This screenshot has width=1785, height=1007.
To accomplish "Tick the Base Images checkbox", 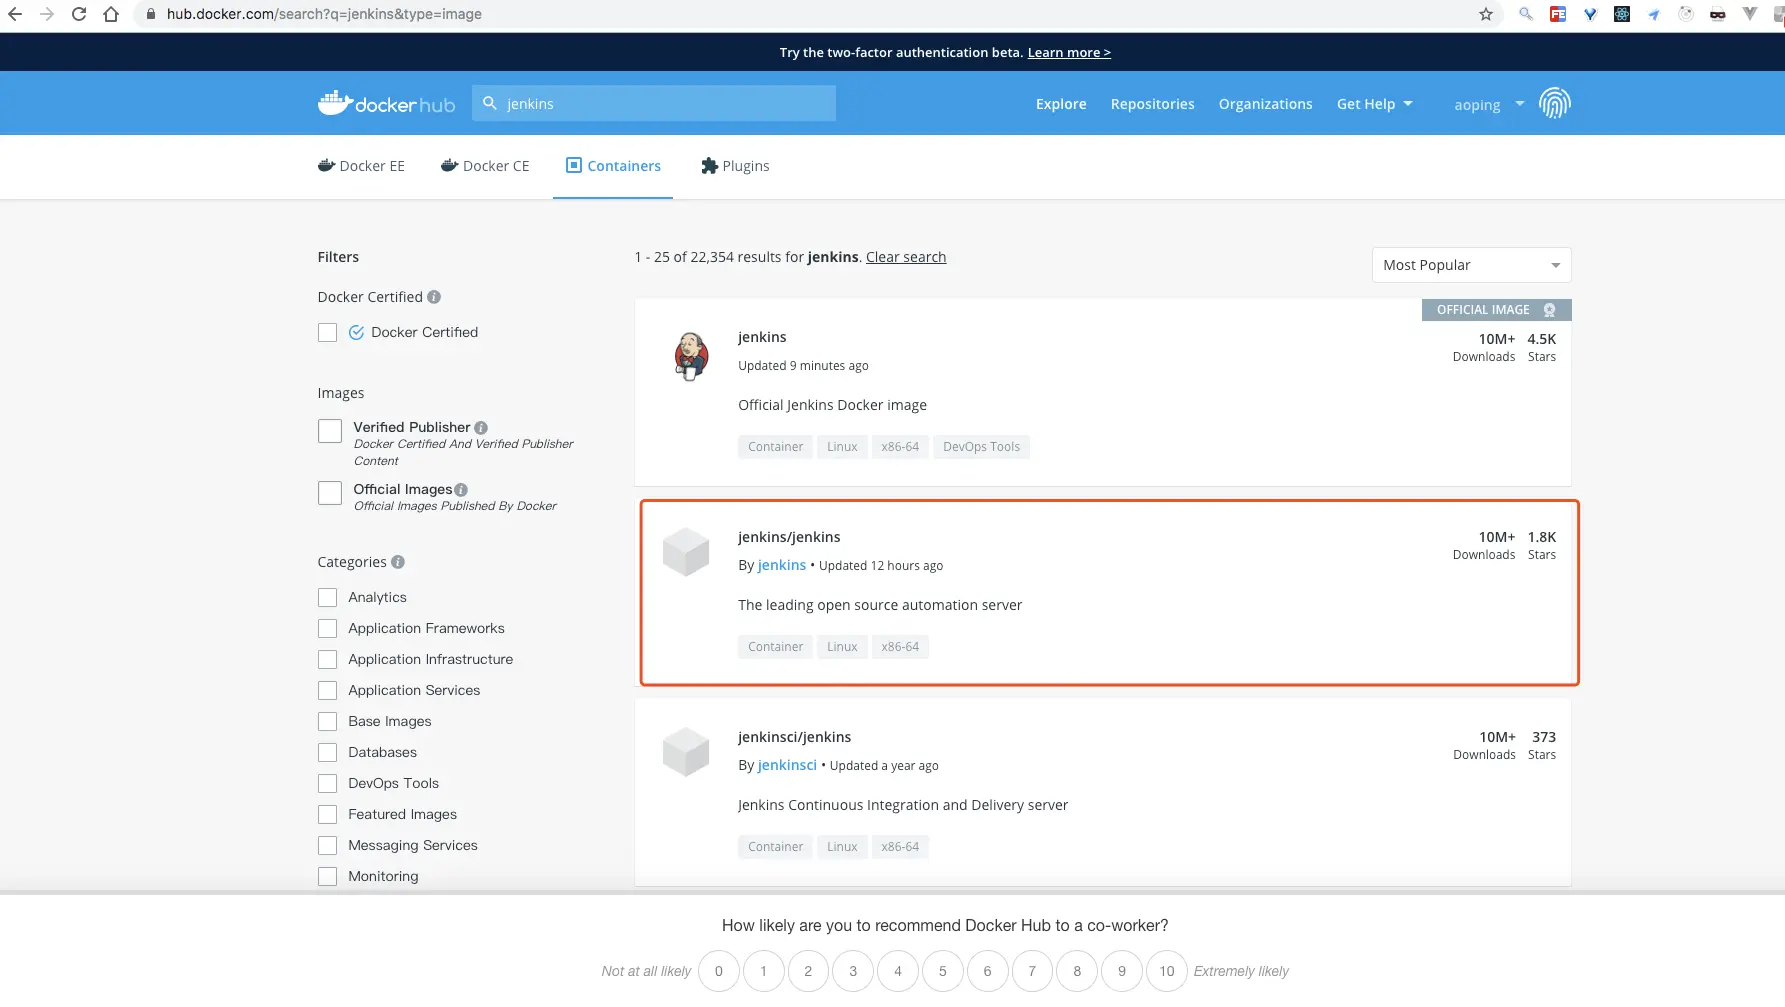I will click(x=327, y=721).
